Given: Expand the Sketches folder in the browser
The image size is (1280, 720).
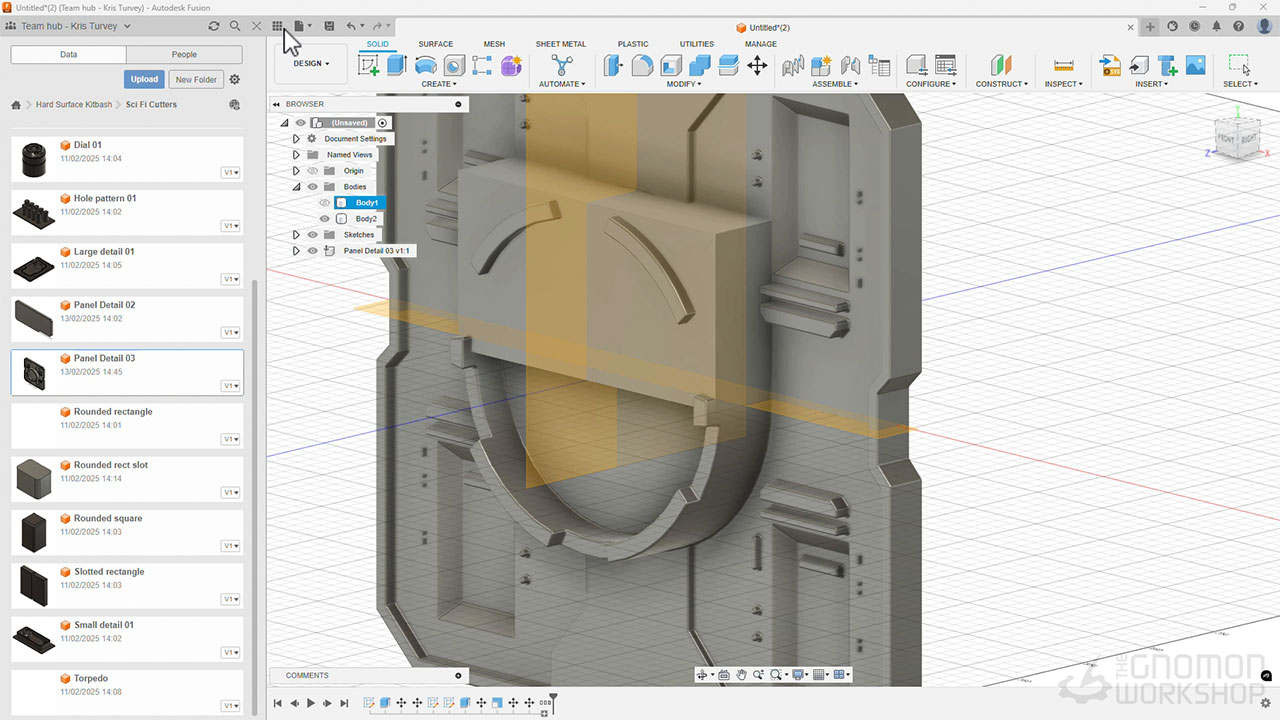Looking at the screenshot, I should [296, 235].
